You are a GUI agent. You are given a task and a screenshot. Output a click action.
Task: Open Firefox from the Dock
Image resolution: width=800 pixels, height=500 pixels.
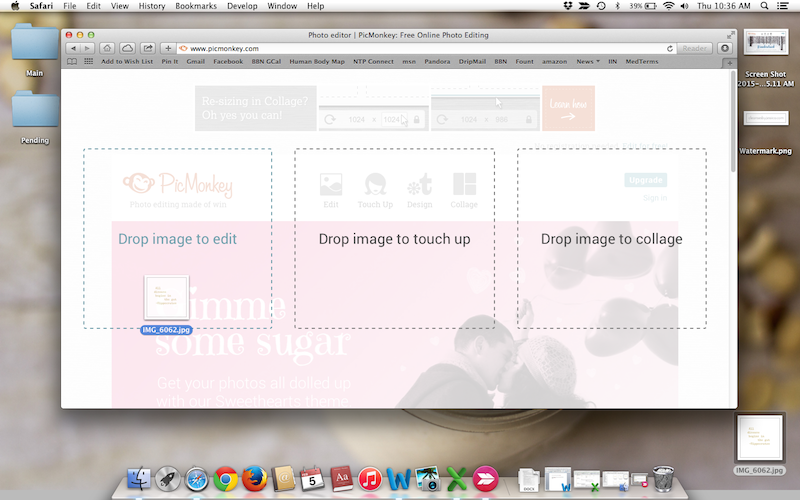[x=254, y=479]
